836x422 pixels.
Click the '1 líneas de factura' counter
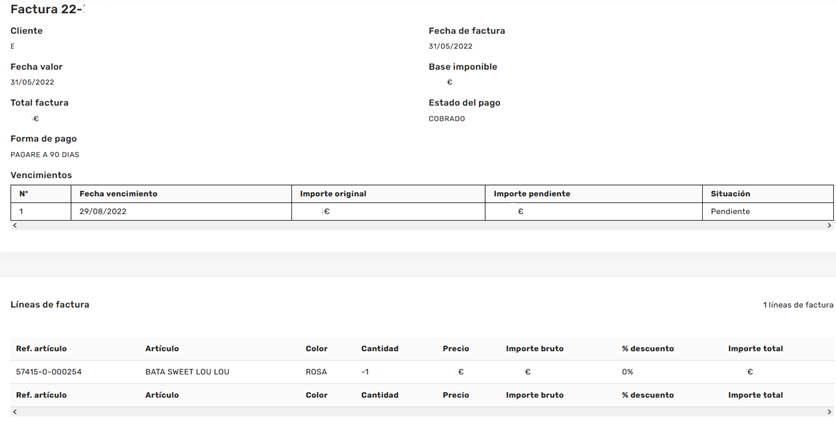(797, 305)
